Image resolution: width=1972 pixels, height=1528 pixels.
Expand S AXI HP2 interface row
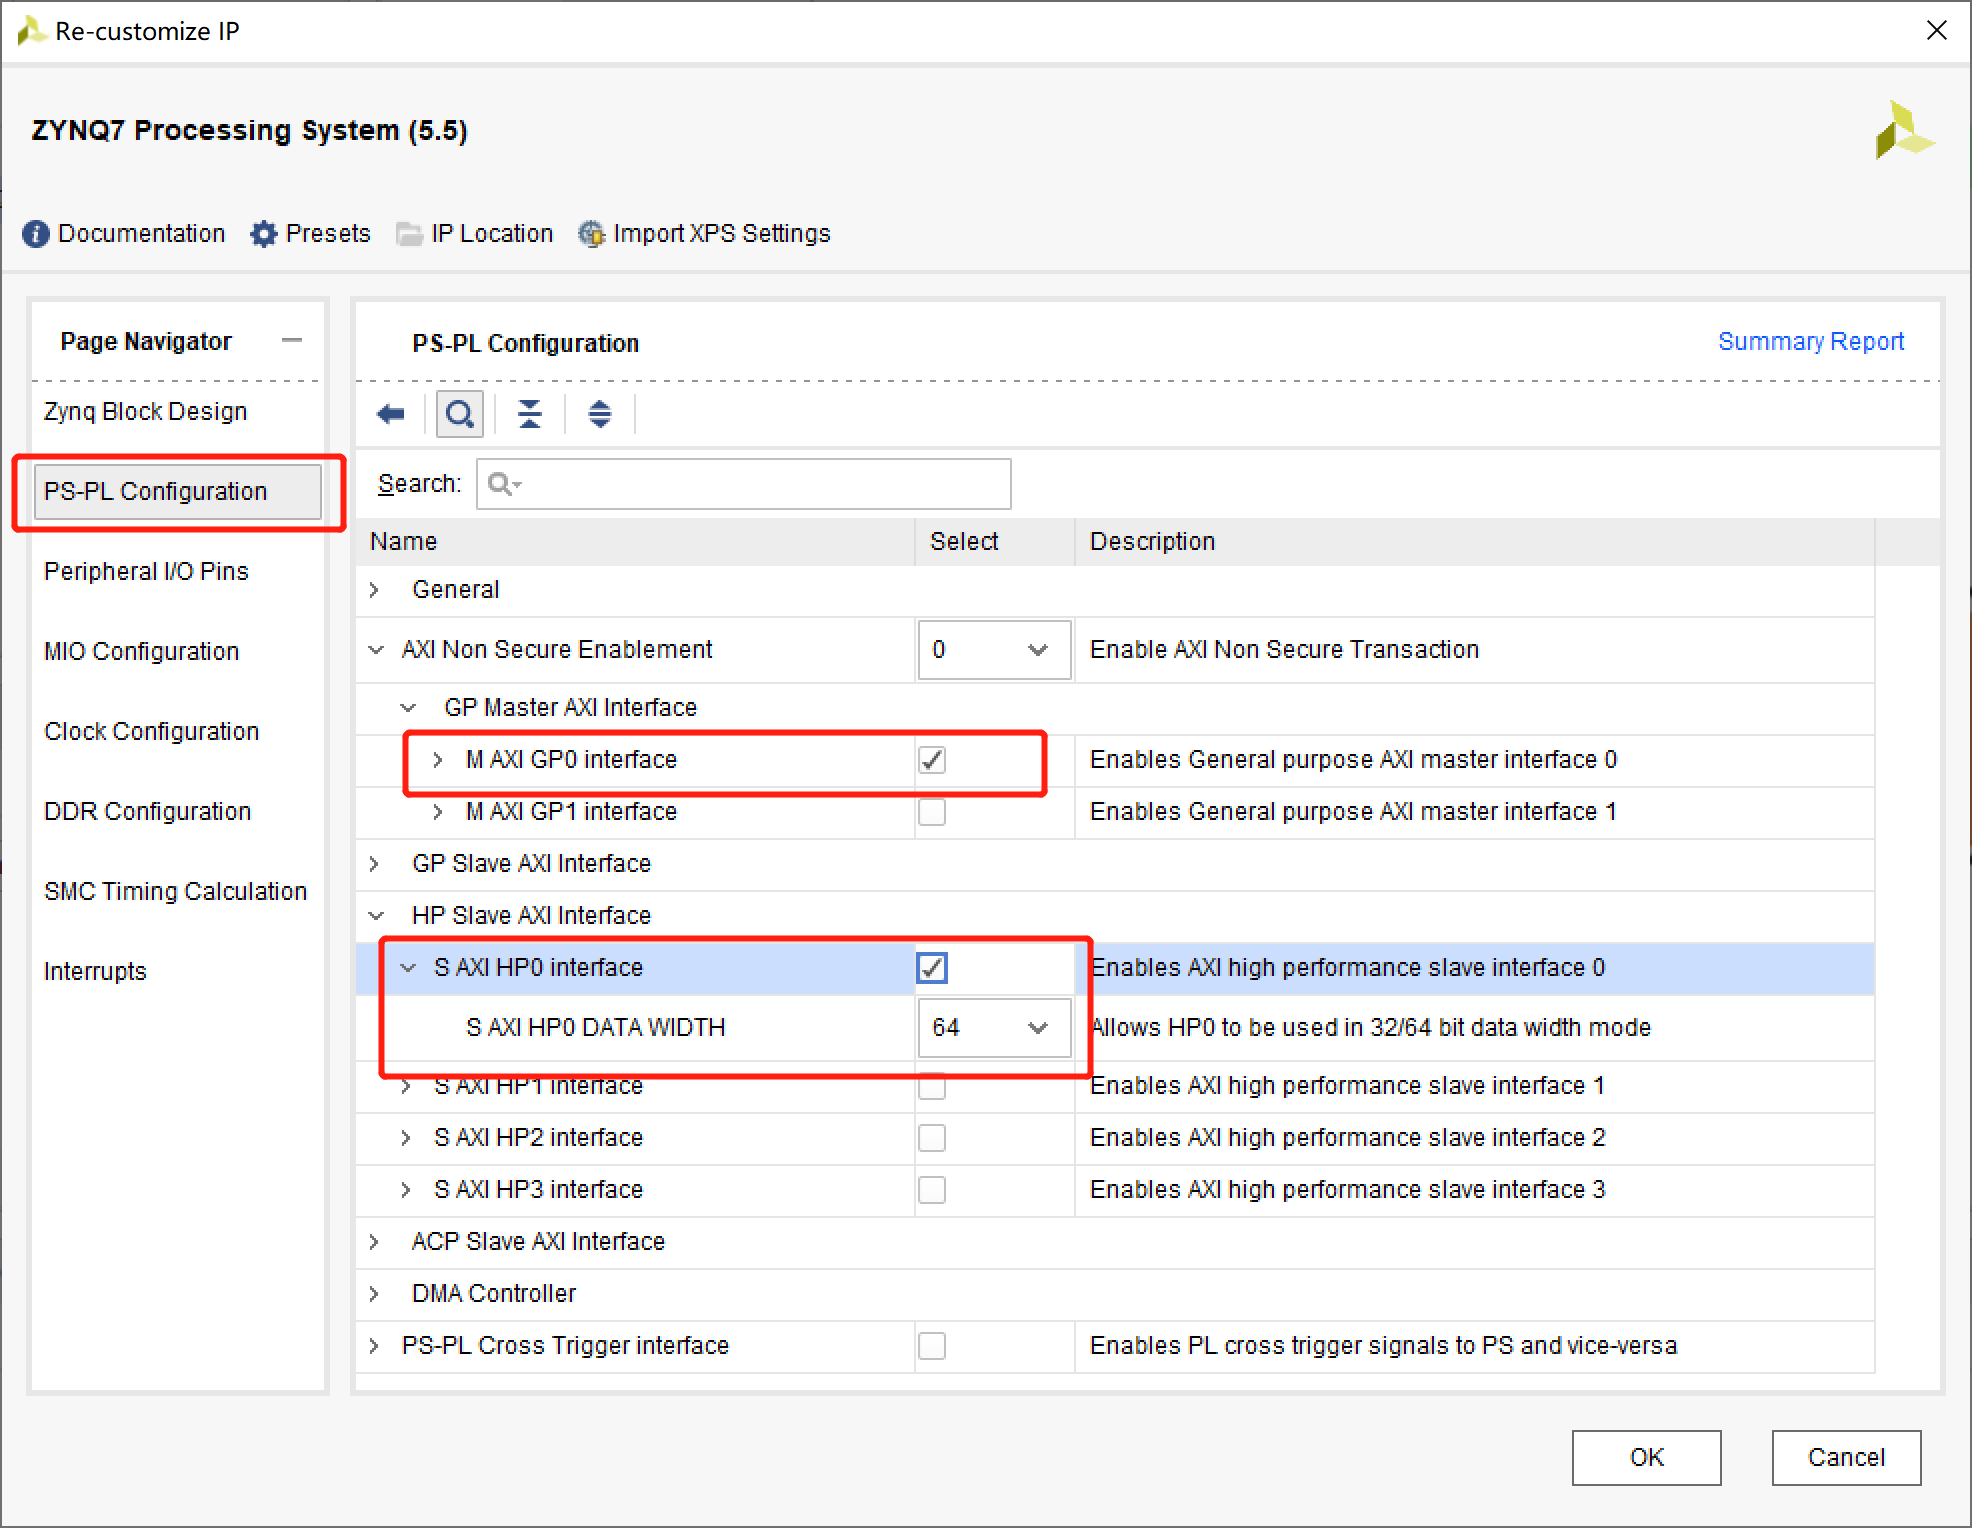[x=406, y=1138]
